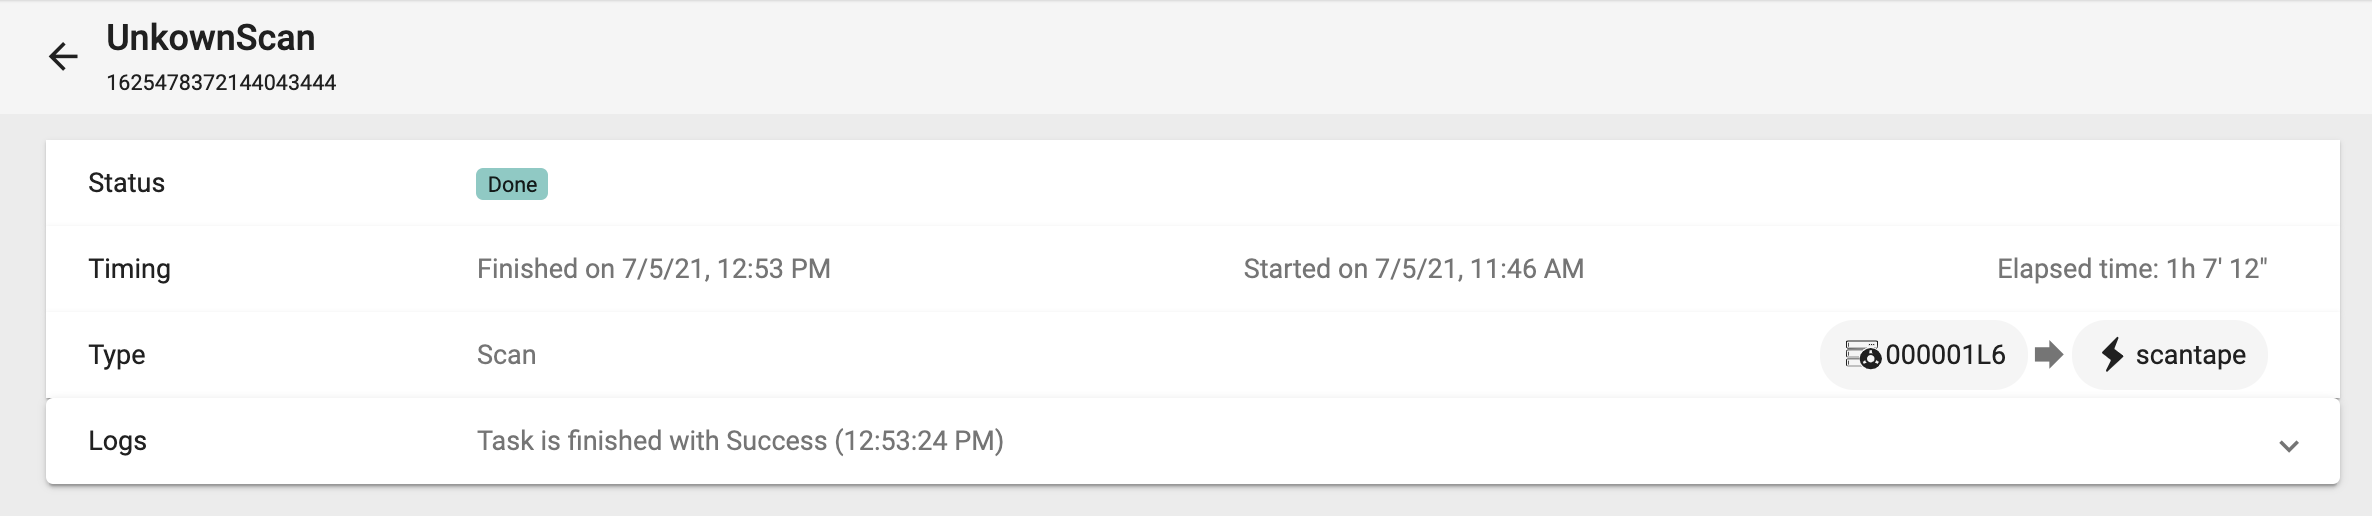Expand the Logs chevron

(2289, 446)
